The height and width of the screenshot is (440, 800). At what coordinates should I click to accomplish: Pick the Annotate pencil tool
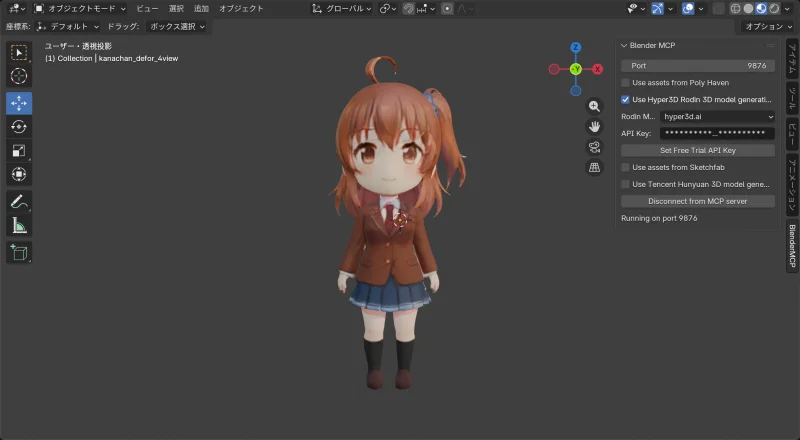click(19, 202)
